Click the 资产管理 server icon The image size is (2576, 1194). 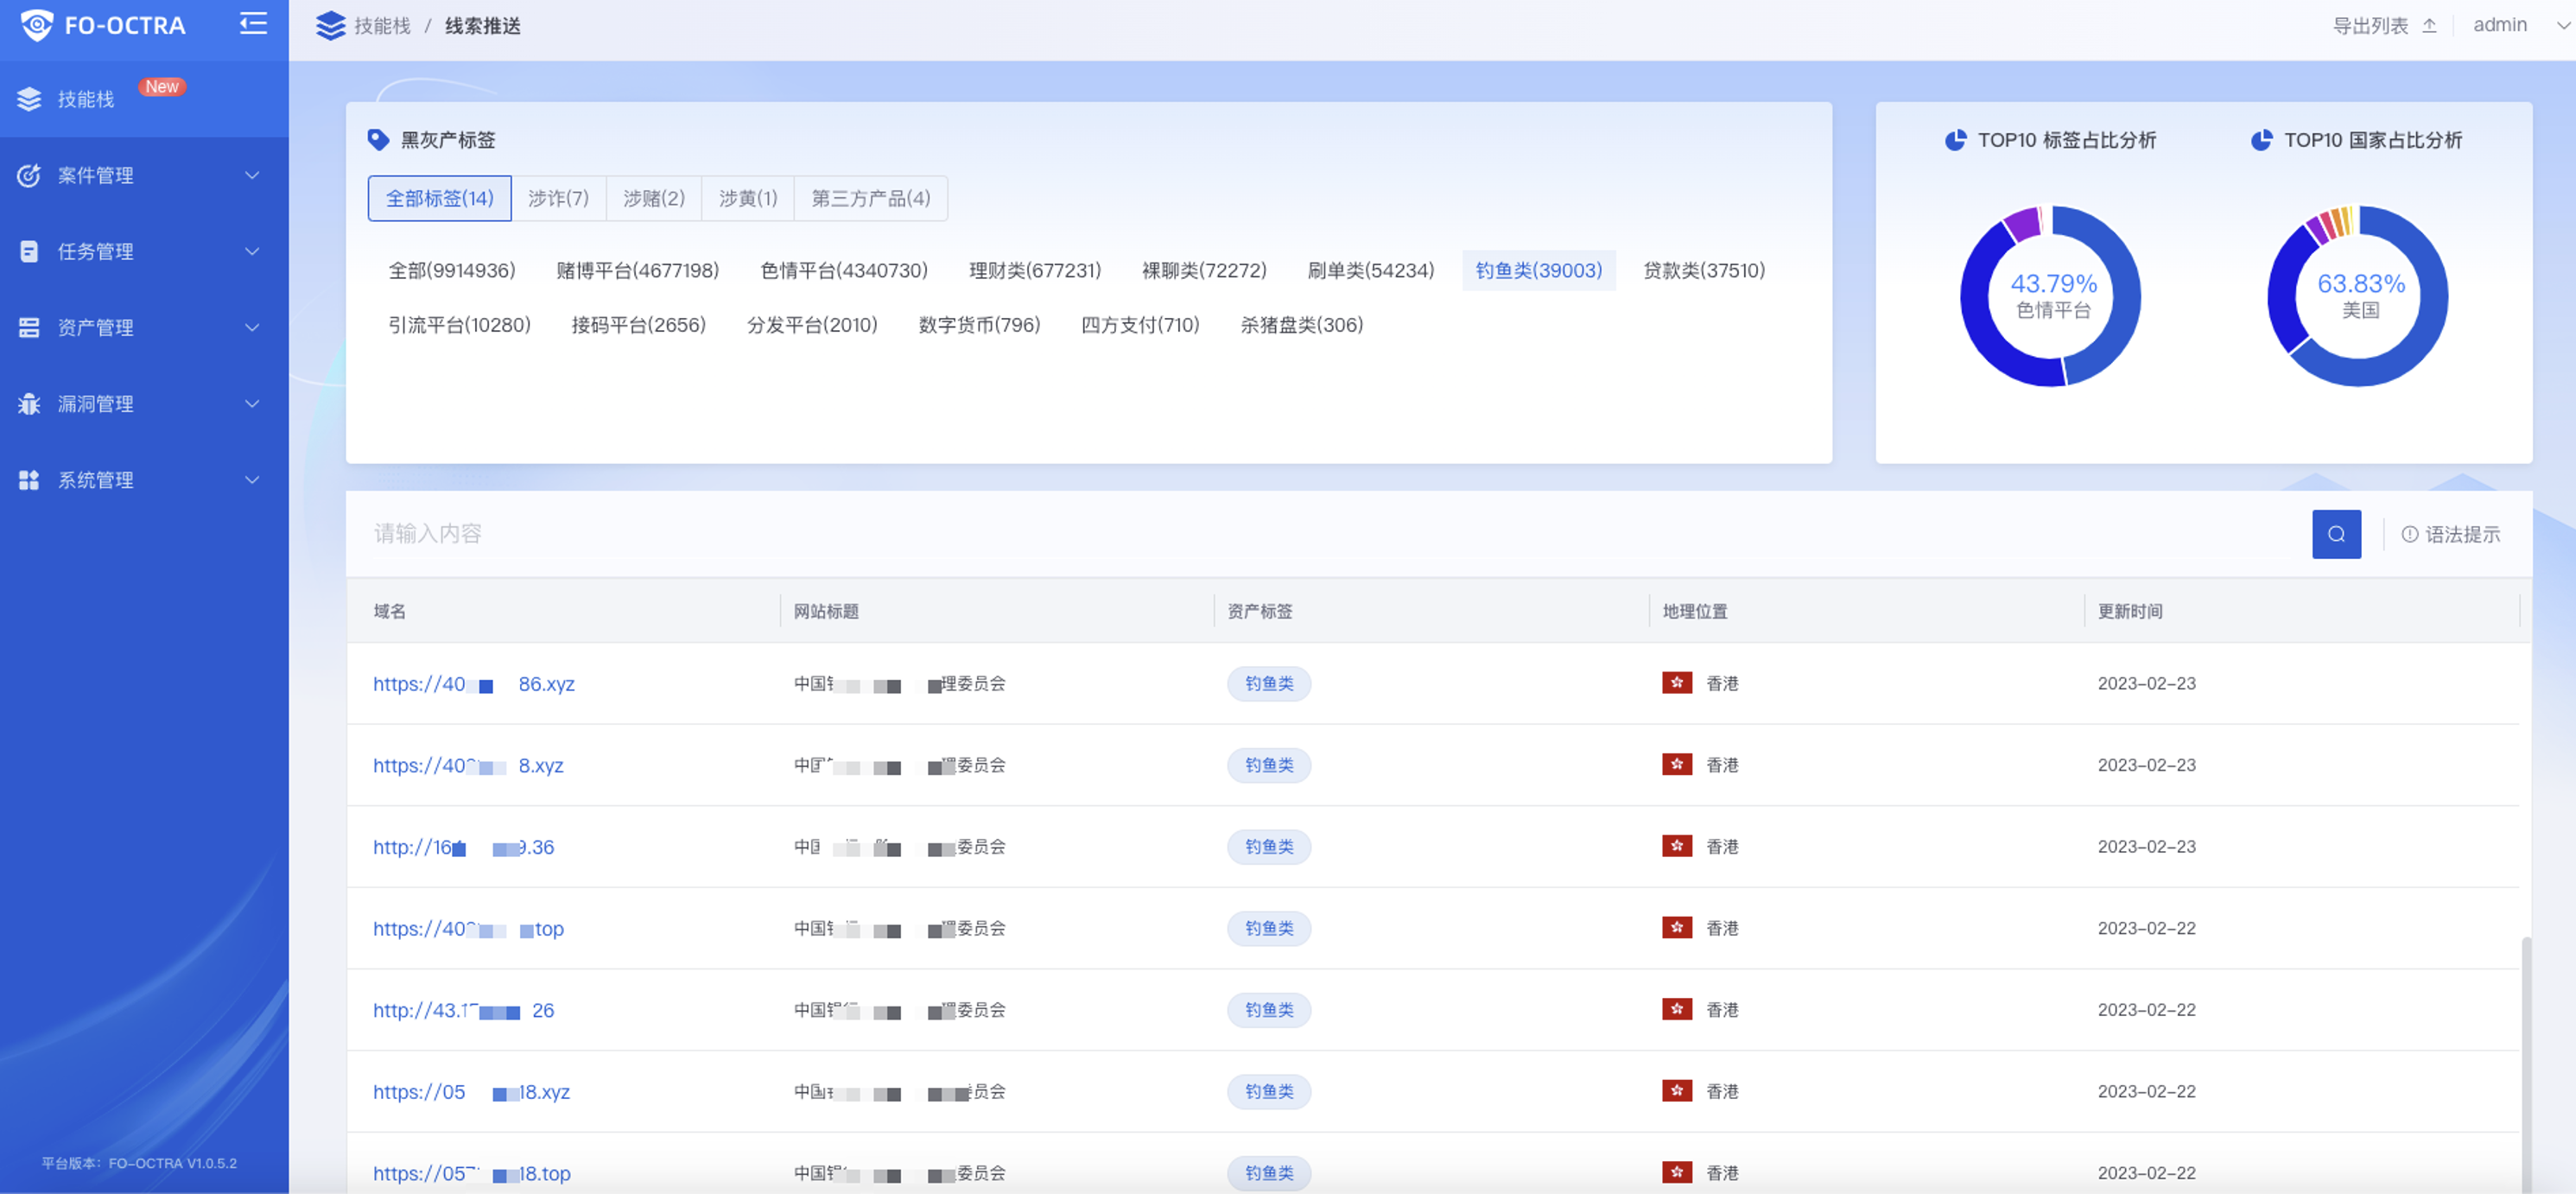pyautogui.click(x=29, y=327)
